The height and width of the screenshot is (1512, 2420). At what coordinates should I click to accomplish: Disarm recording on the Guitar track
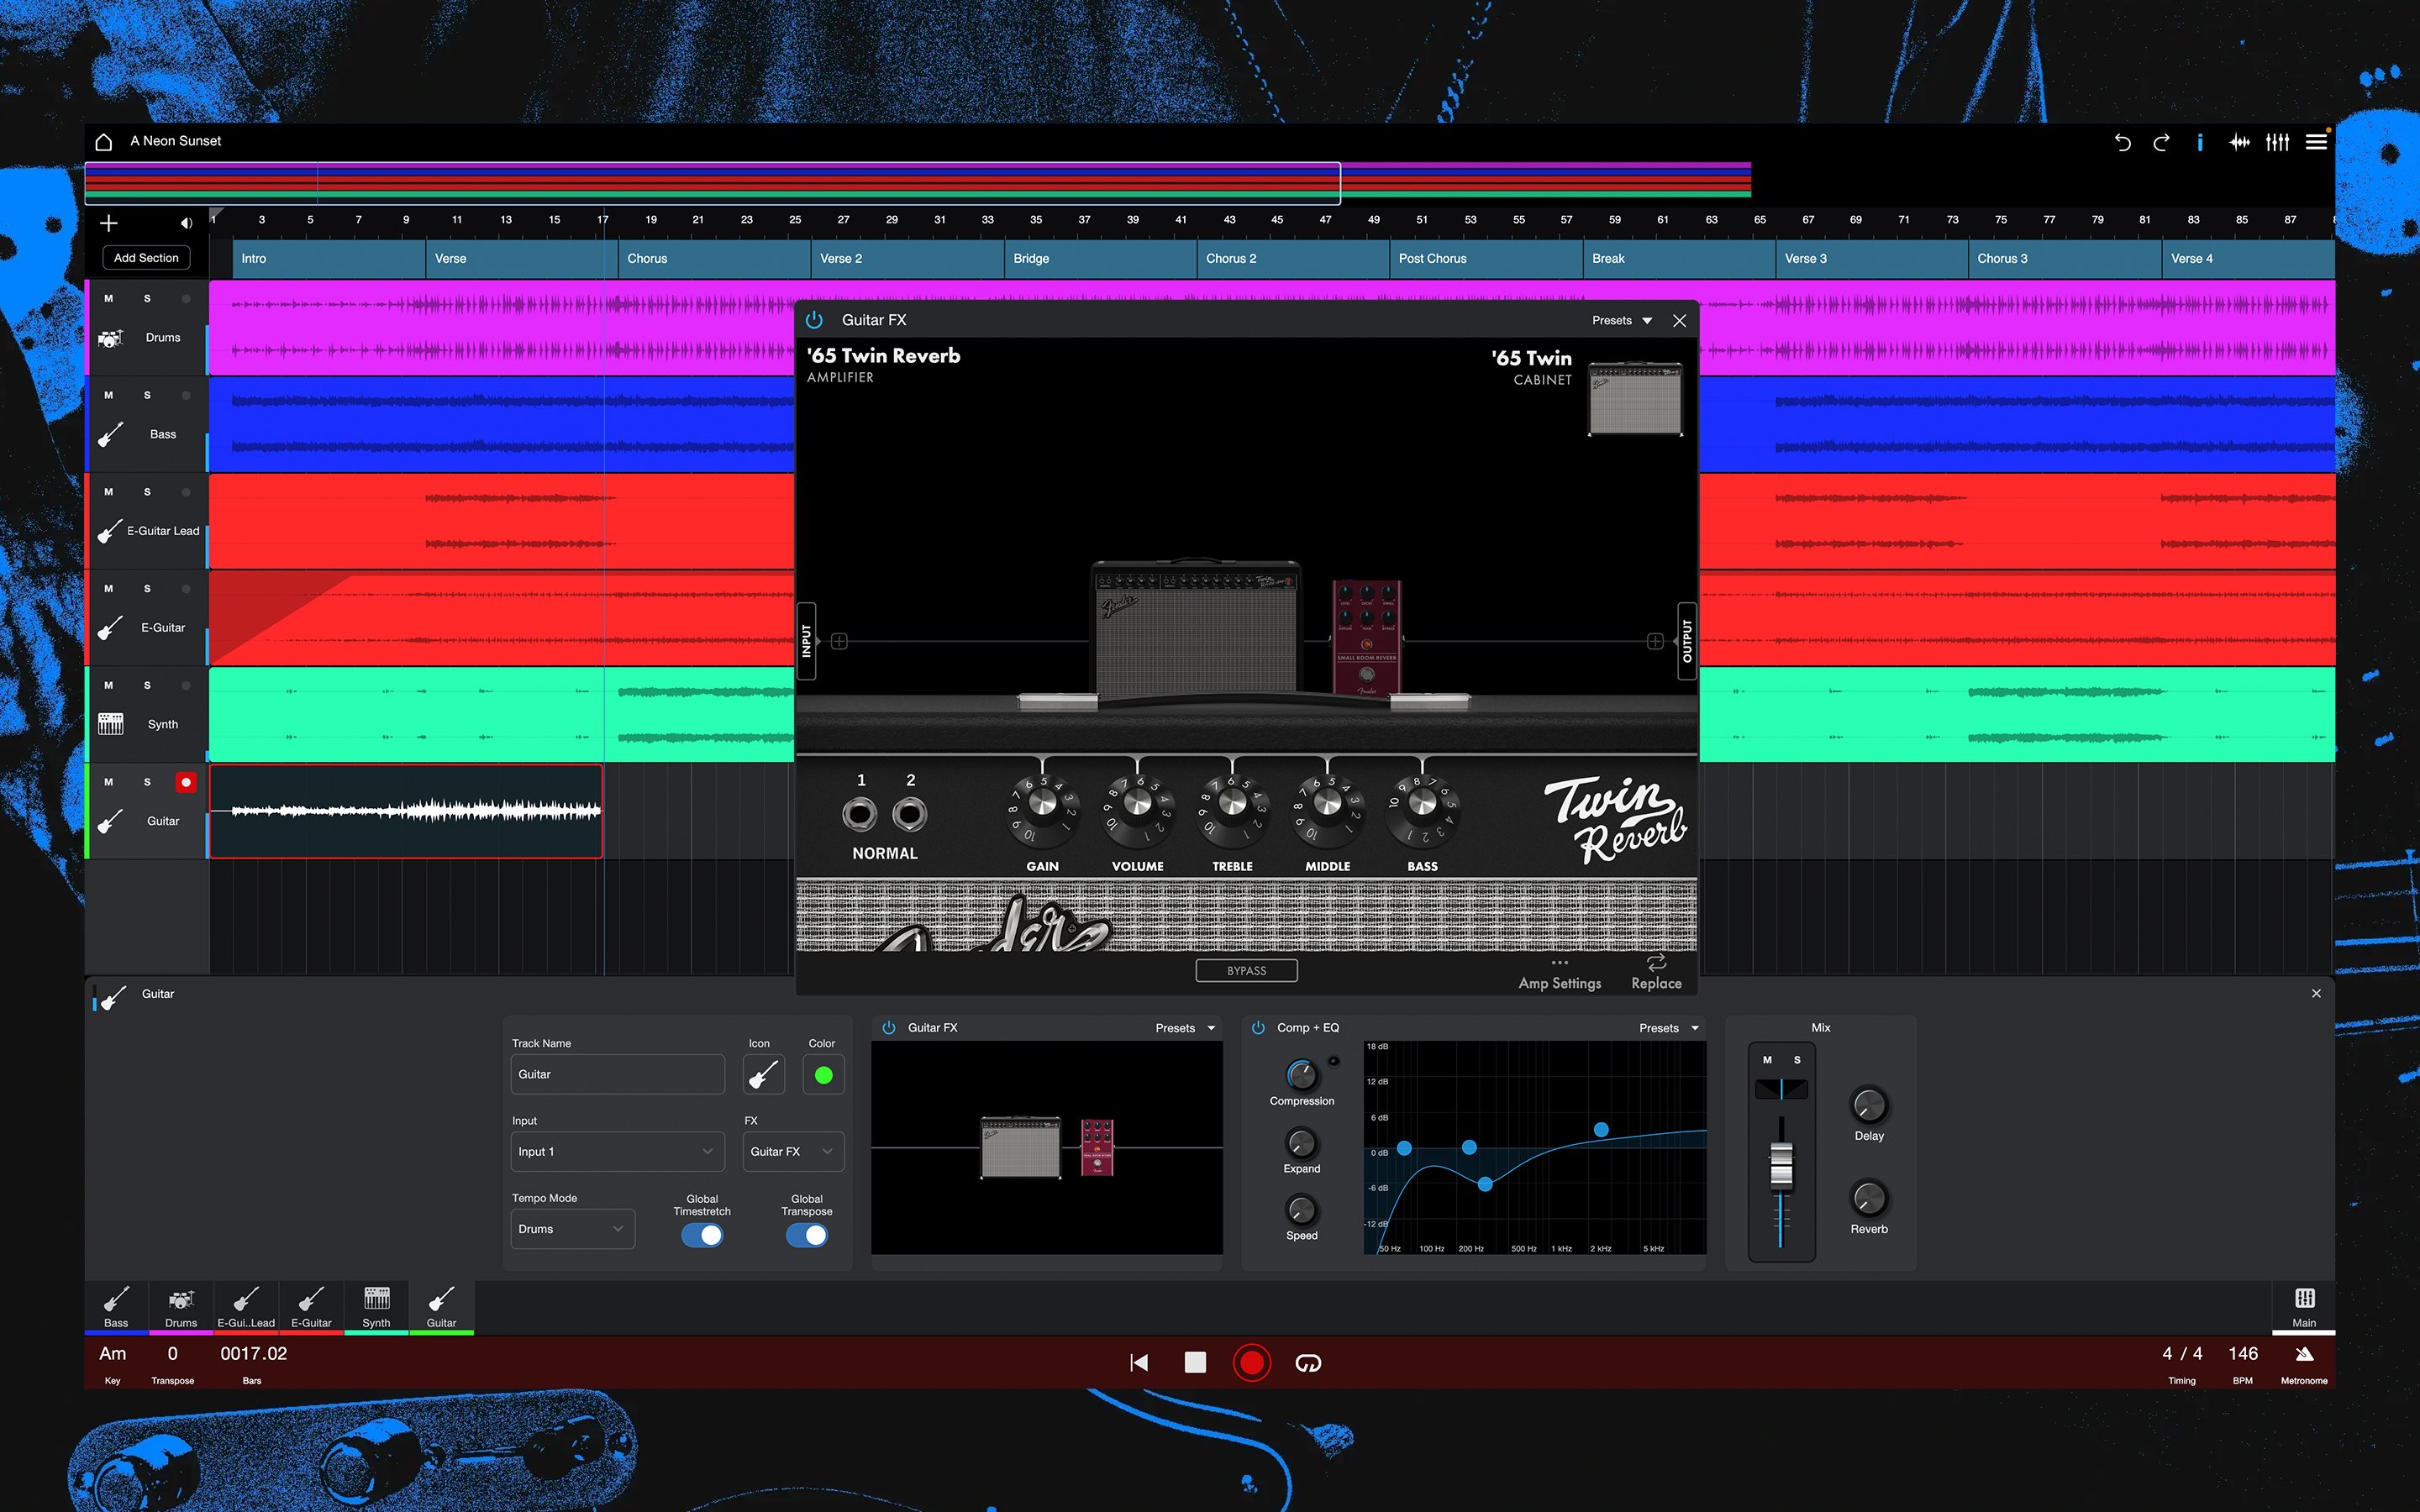point(186,783)
